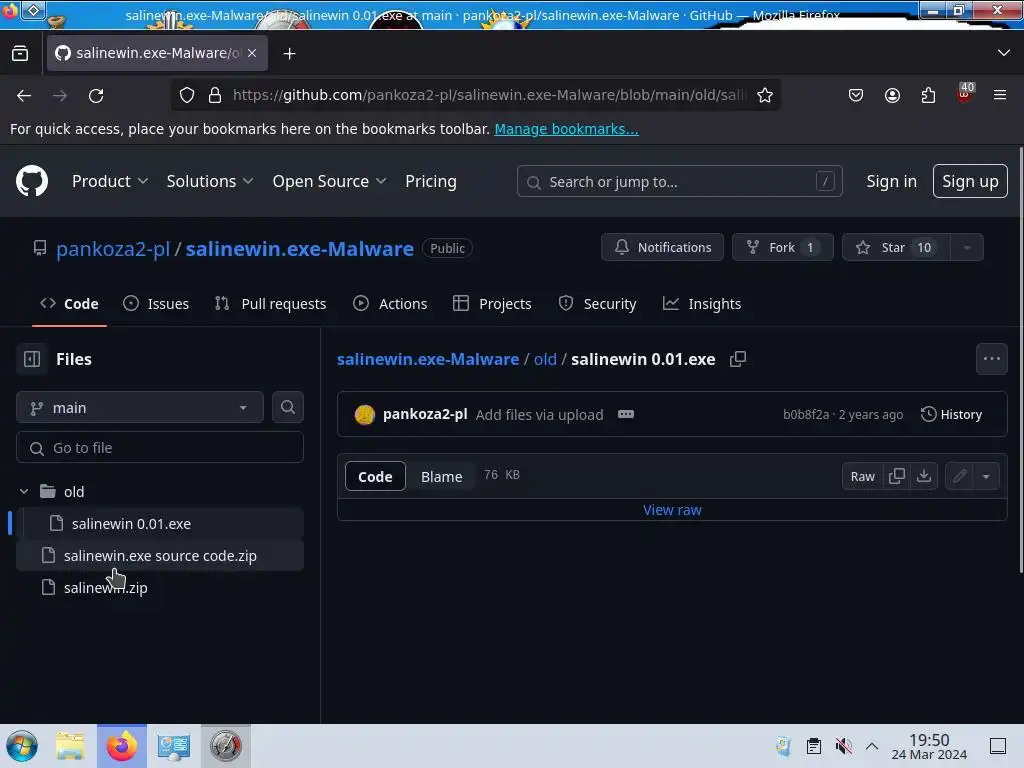Open the uBlock extension icon showing 40
Screen dimensions: 1024x768
coord(965,93)
